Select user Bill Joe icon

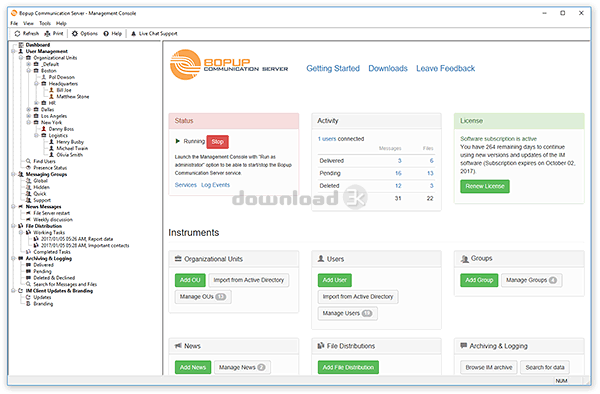[51, 90]
